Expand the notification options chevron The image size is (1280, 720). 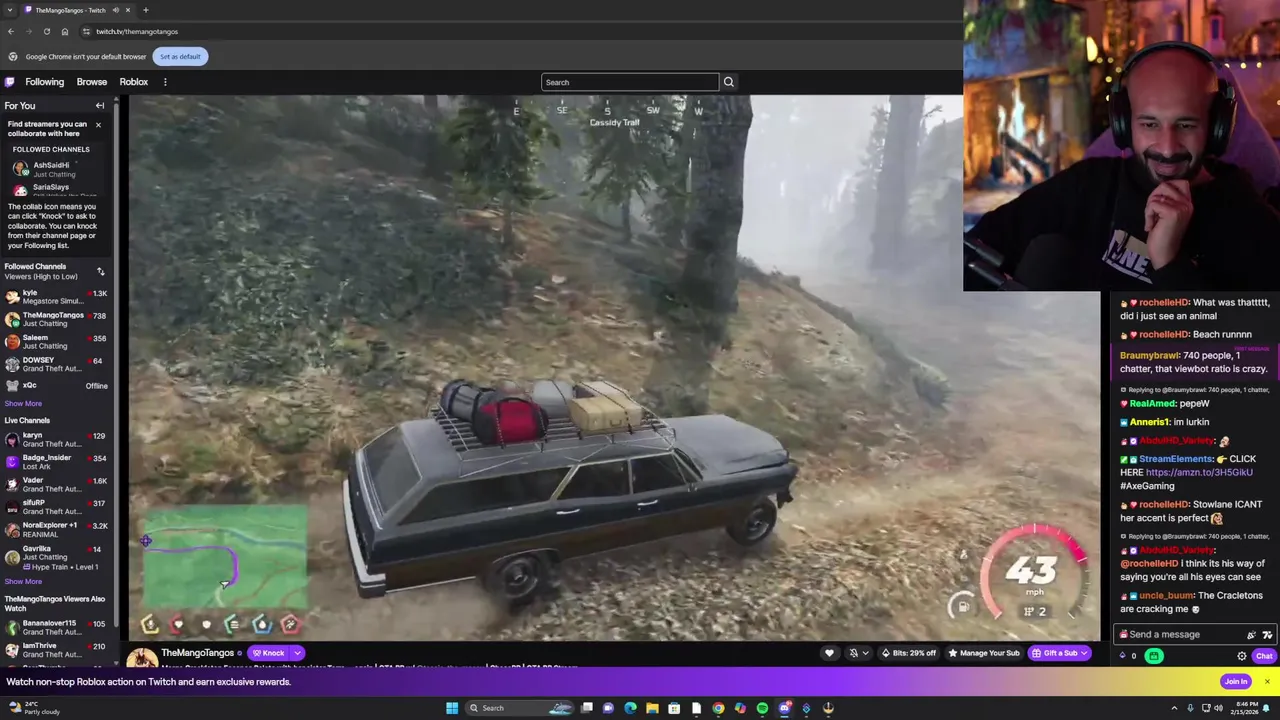[x=865, y=653]
